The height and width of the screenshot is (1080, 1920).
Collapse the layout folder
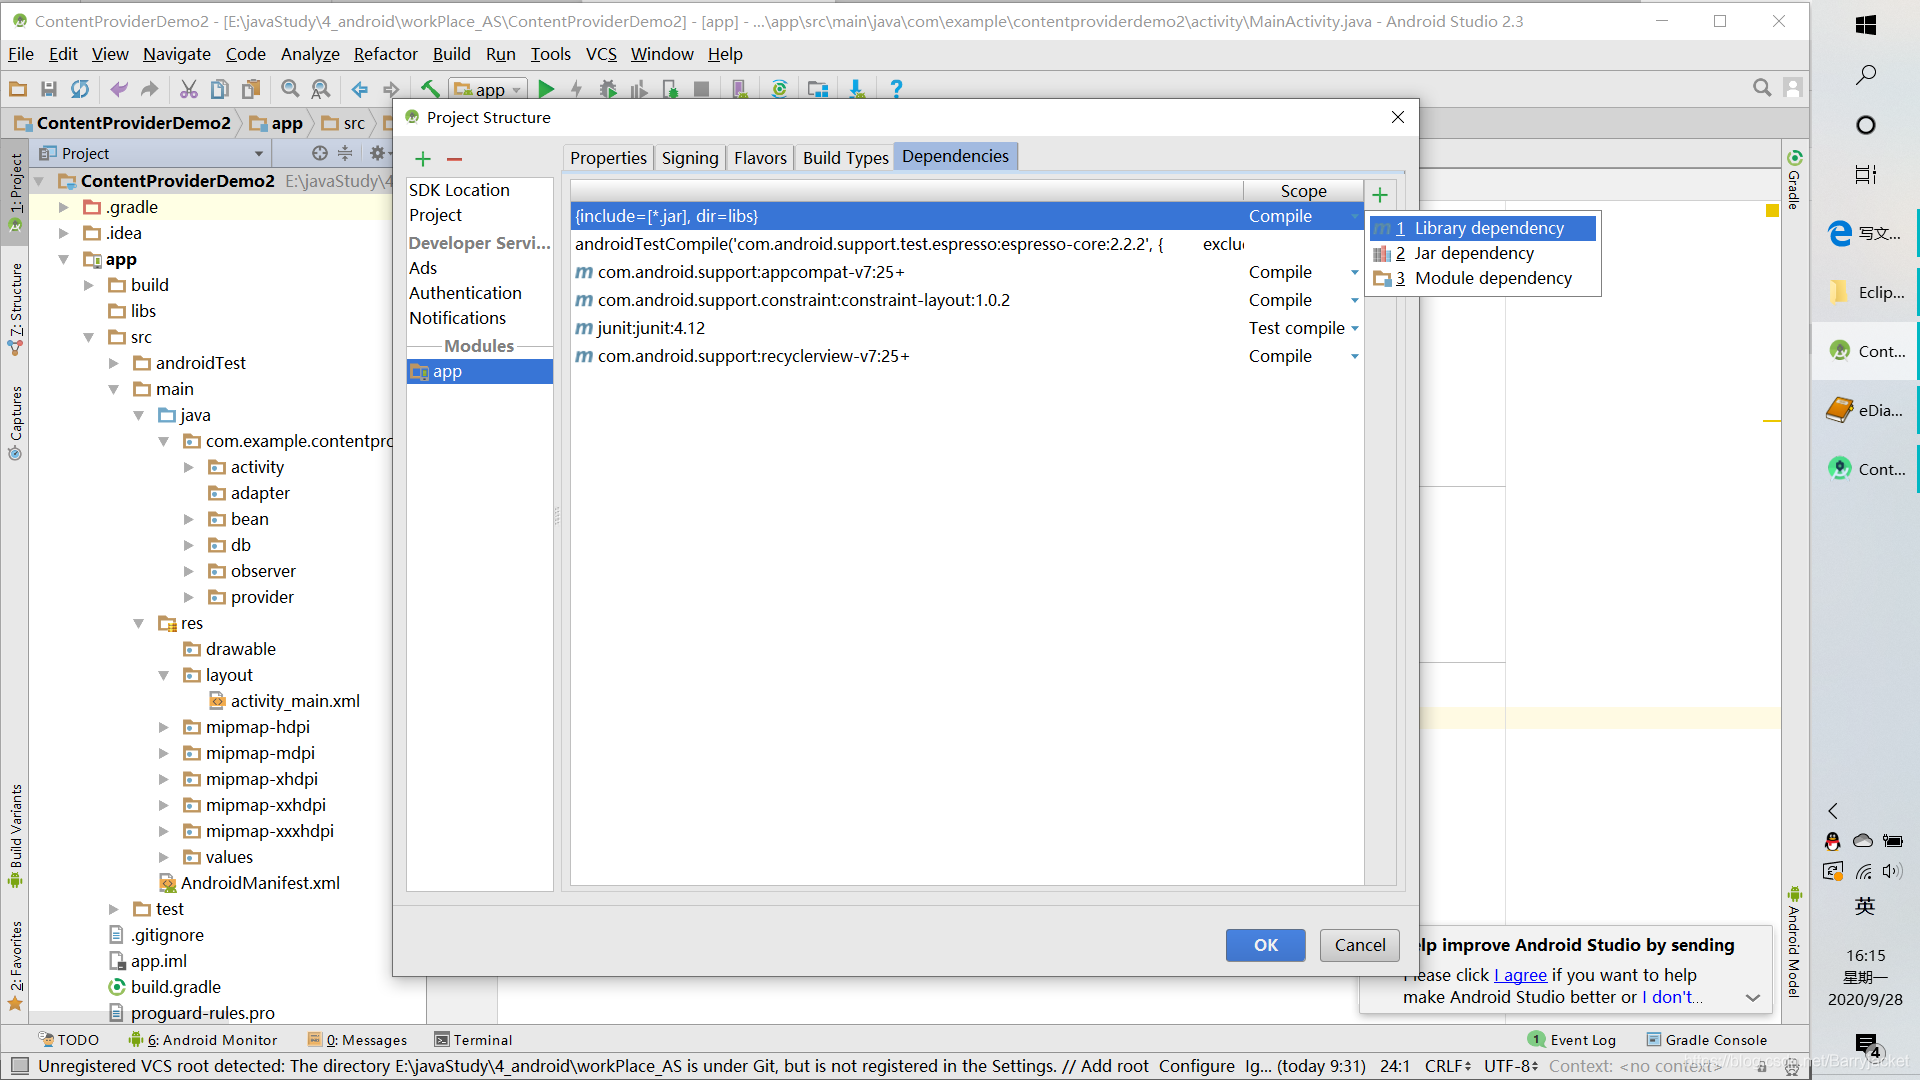pos(164,675)
